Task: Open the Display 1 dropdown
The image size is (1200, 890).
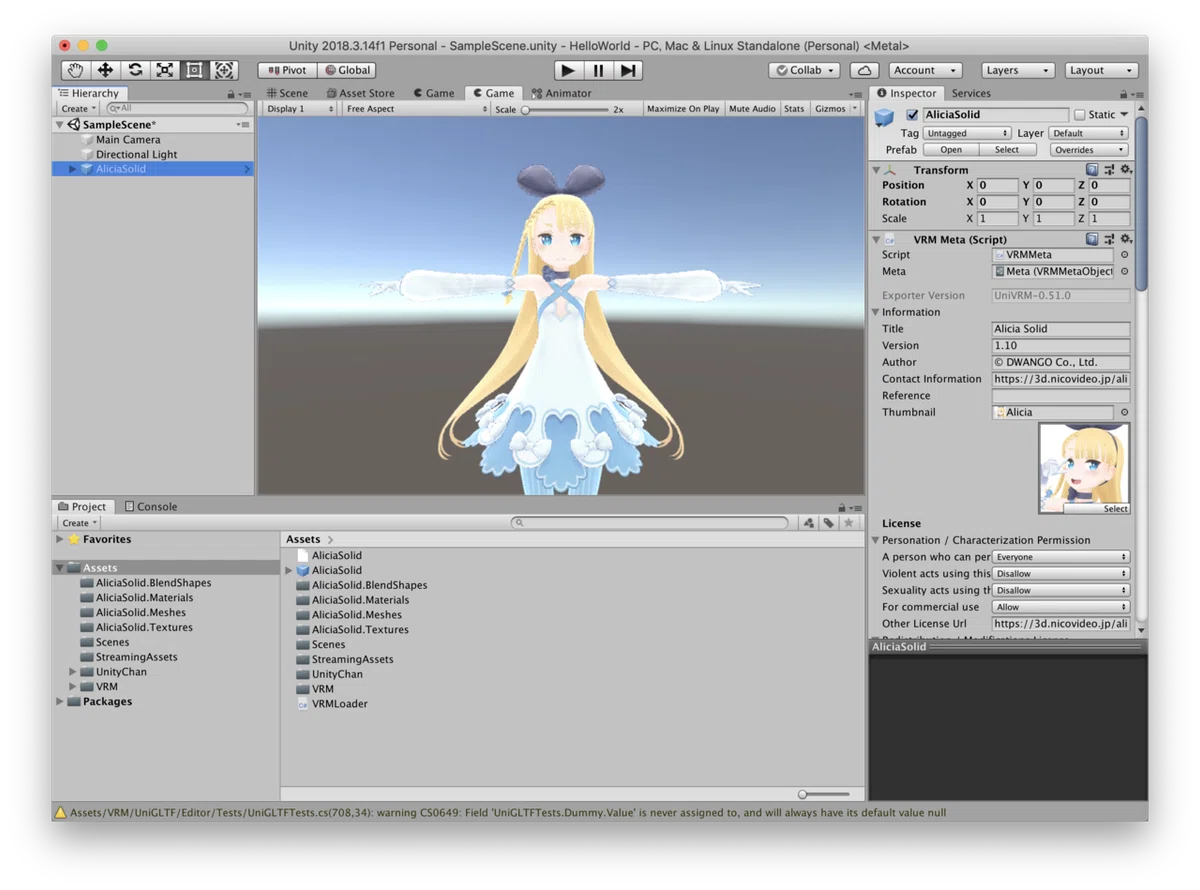Action: (x=298, y=109)
